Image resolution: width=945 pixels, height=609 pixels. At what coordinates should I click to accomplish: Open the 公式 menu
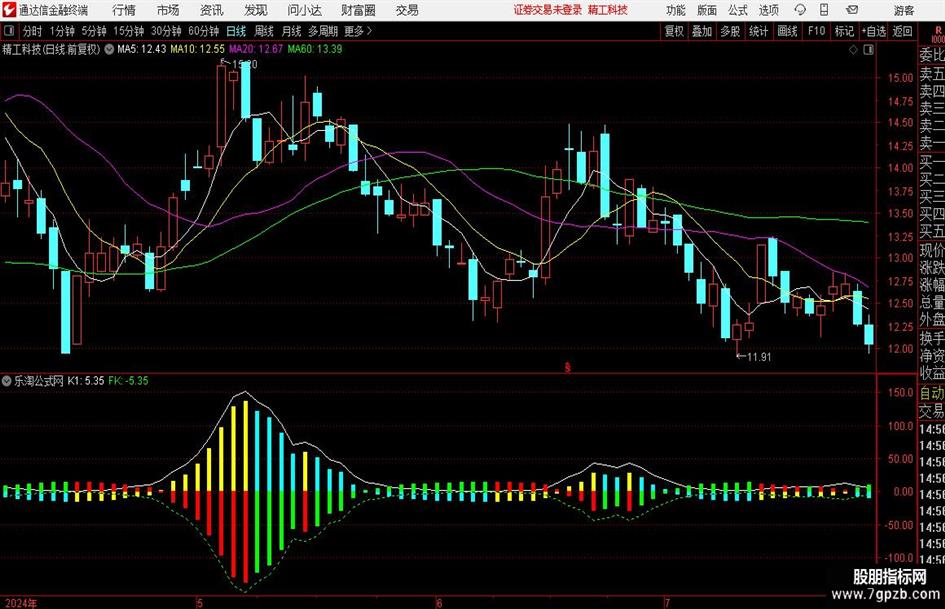coord(738,10)
